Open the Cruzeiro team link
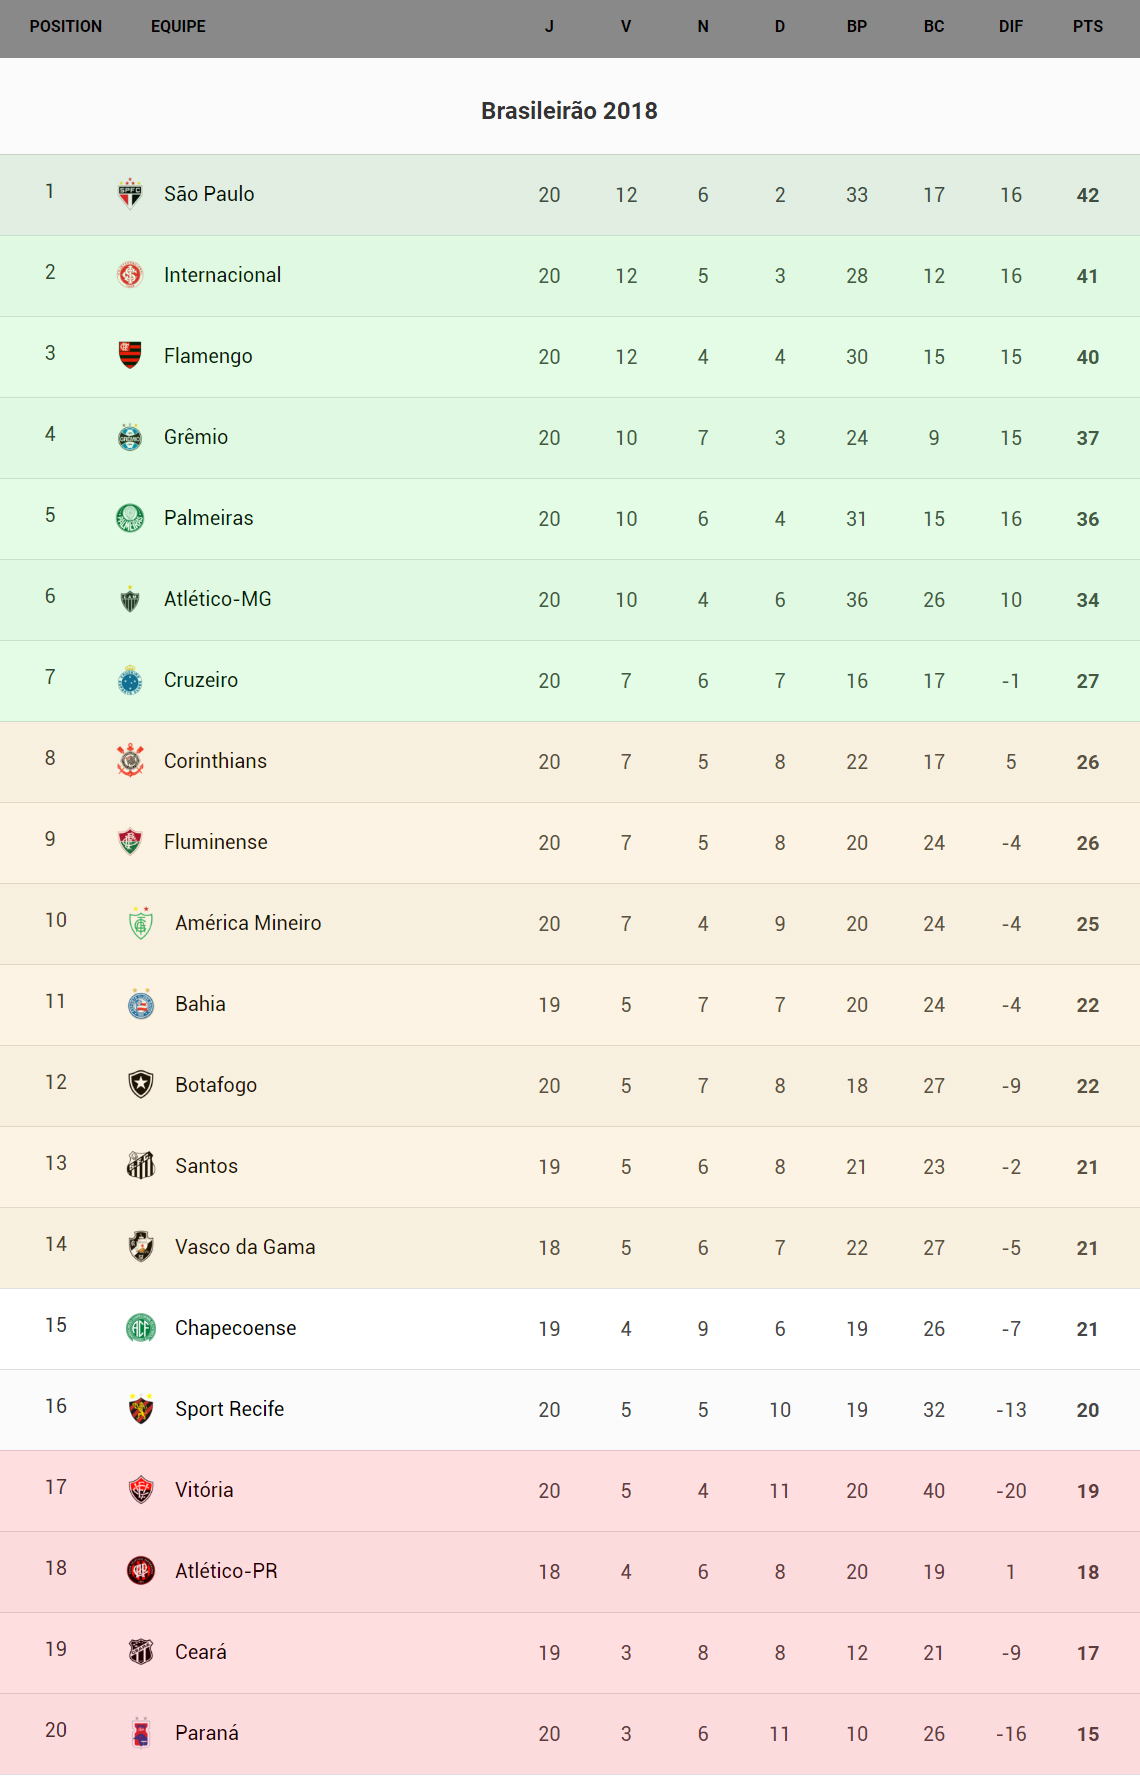The width and height of the screenshot is (1140, 1776). (200, 680)
